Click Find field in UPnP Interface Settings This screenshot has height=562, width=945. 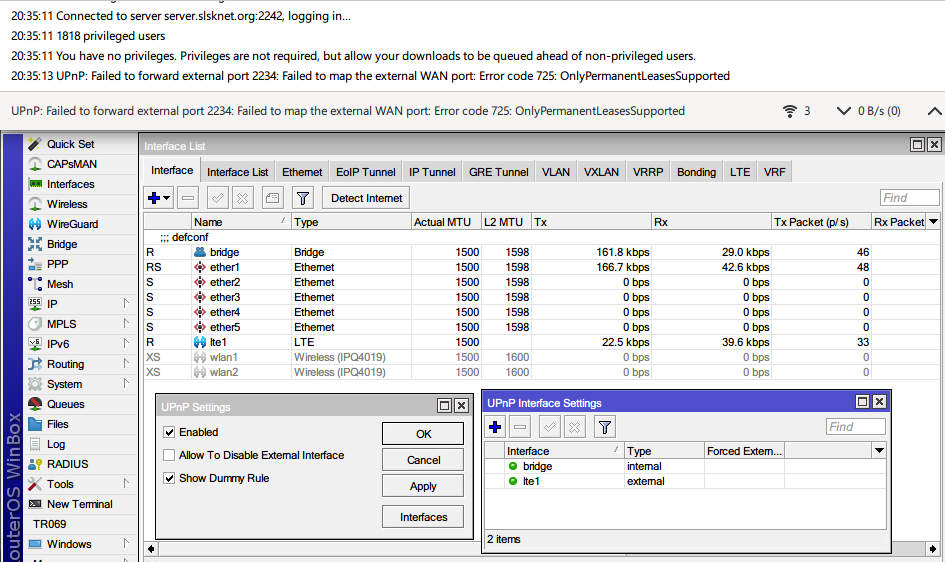856,426
